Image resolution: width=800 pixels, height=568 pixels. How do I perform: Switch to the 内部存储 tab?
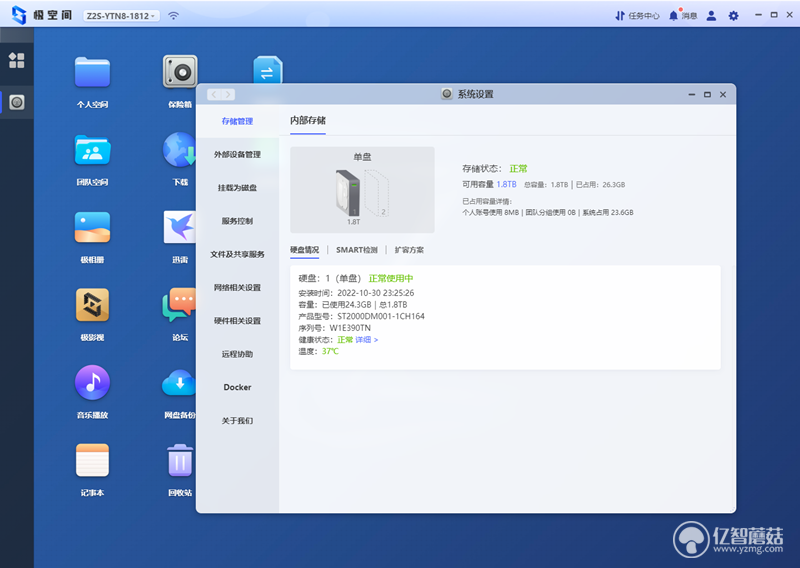pyautogui.click(x=308, y=120)
